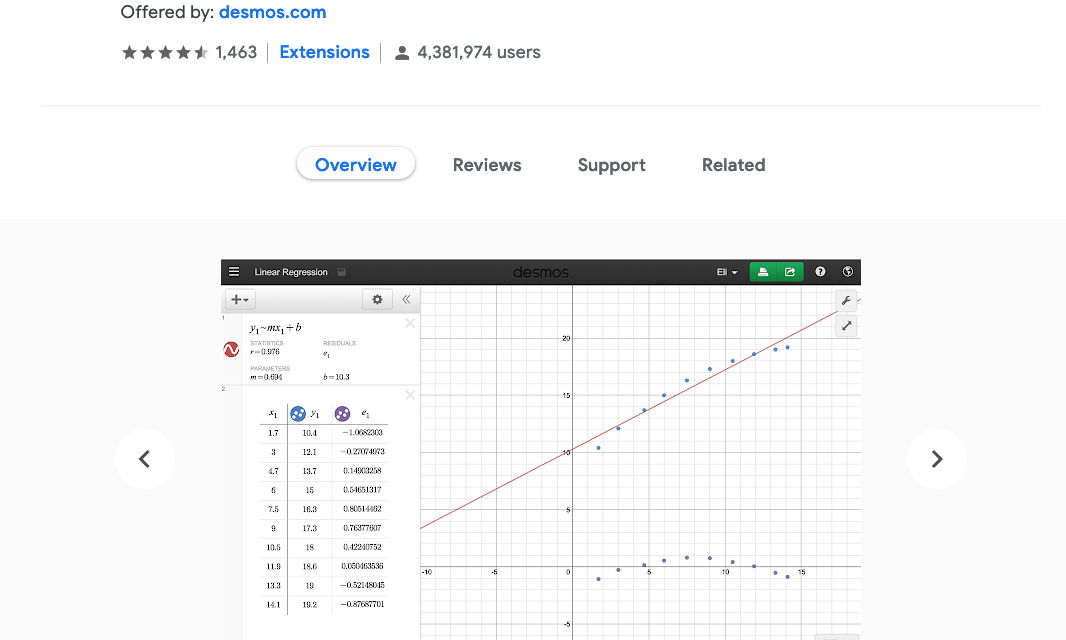Select table cell 13.3 in x1 column
This screenshot has width=1066, height=640.
pos(273,586)
